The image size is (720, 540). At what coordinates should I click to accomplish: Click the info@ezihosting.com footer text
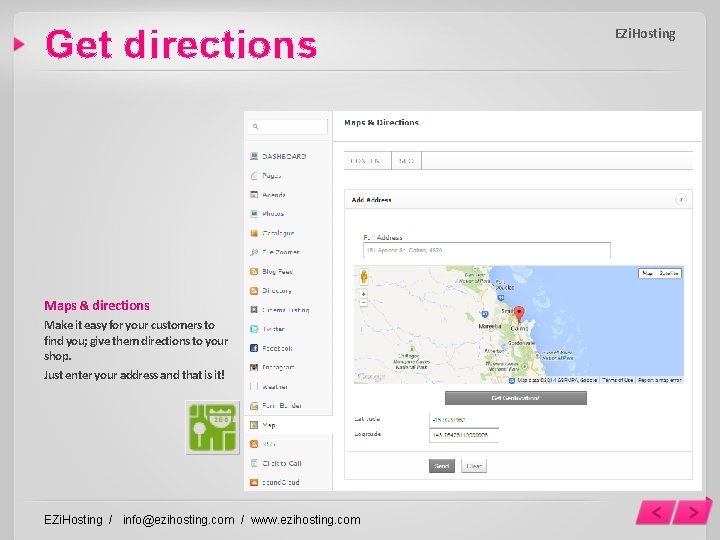(179, 520)
